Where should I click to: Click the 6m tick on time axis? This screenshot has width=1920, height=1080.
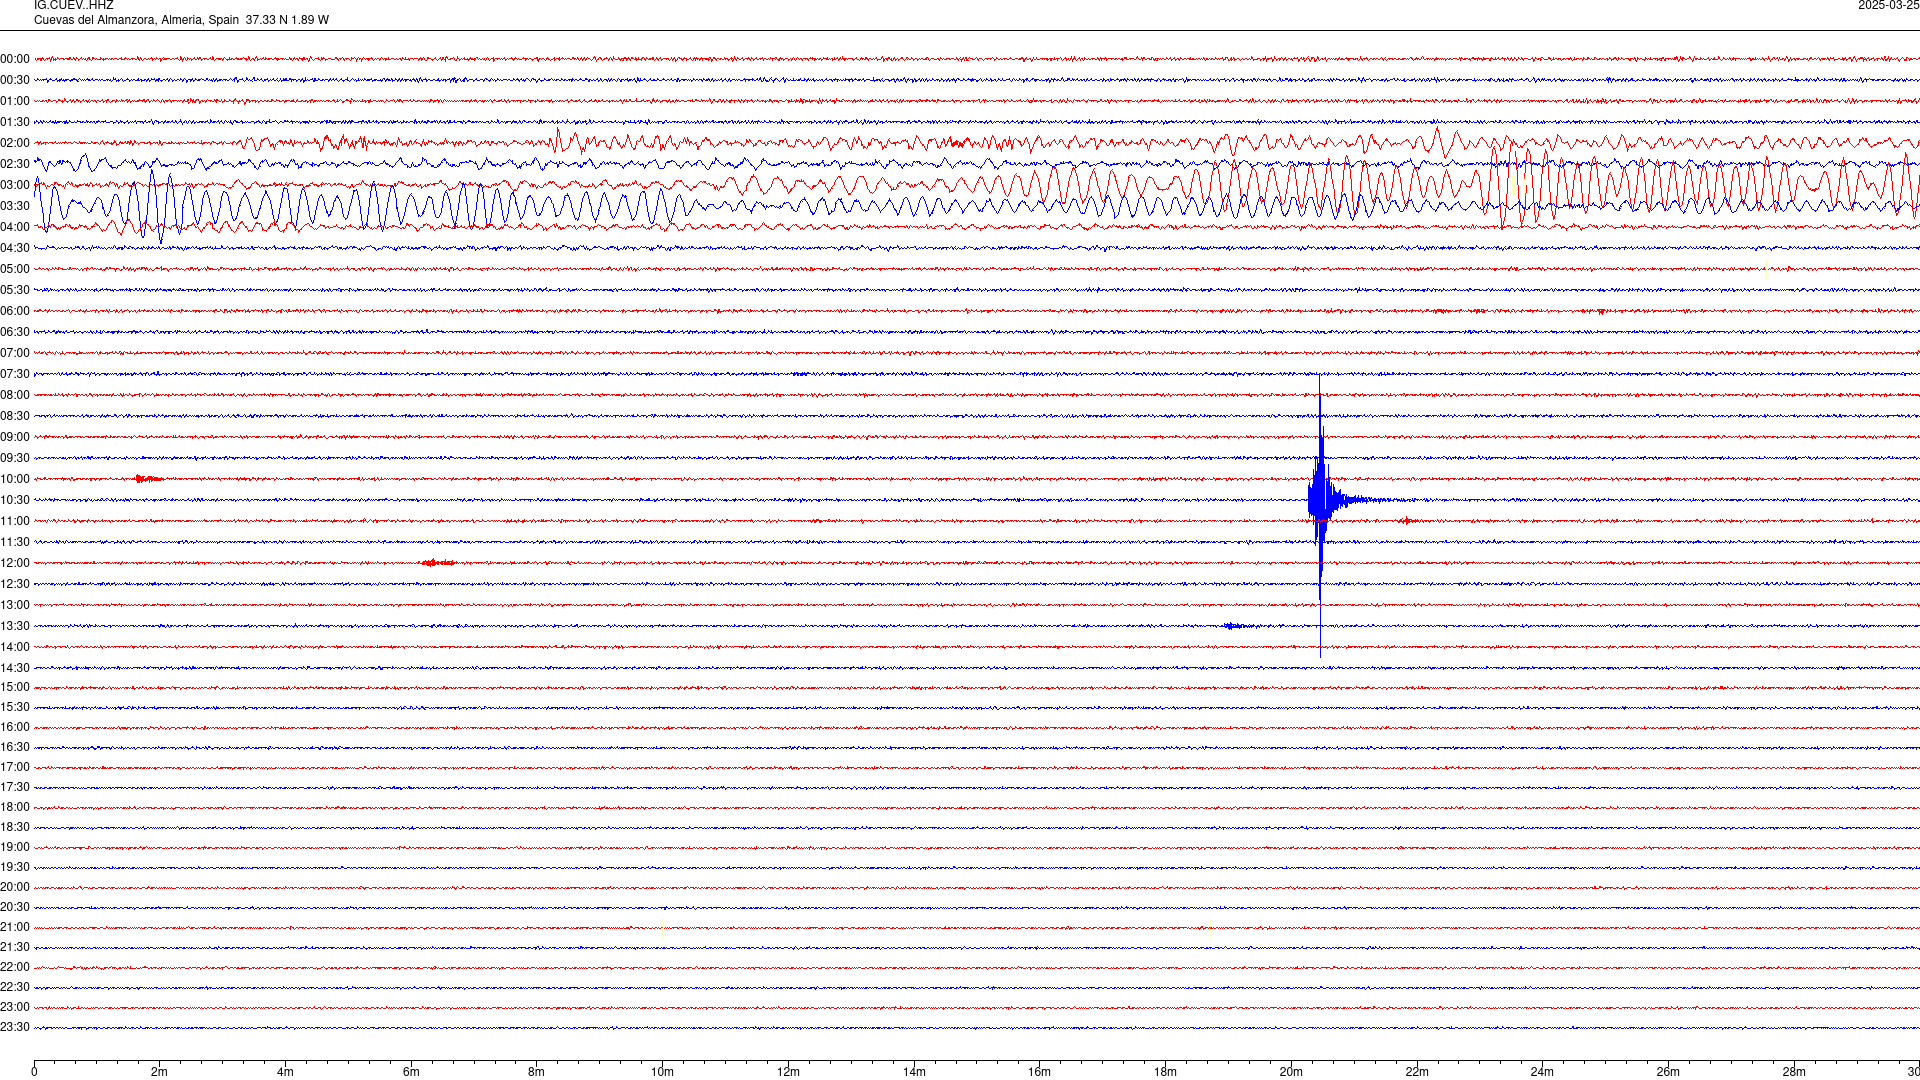pos(411,1072)
